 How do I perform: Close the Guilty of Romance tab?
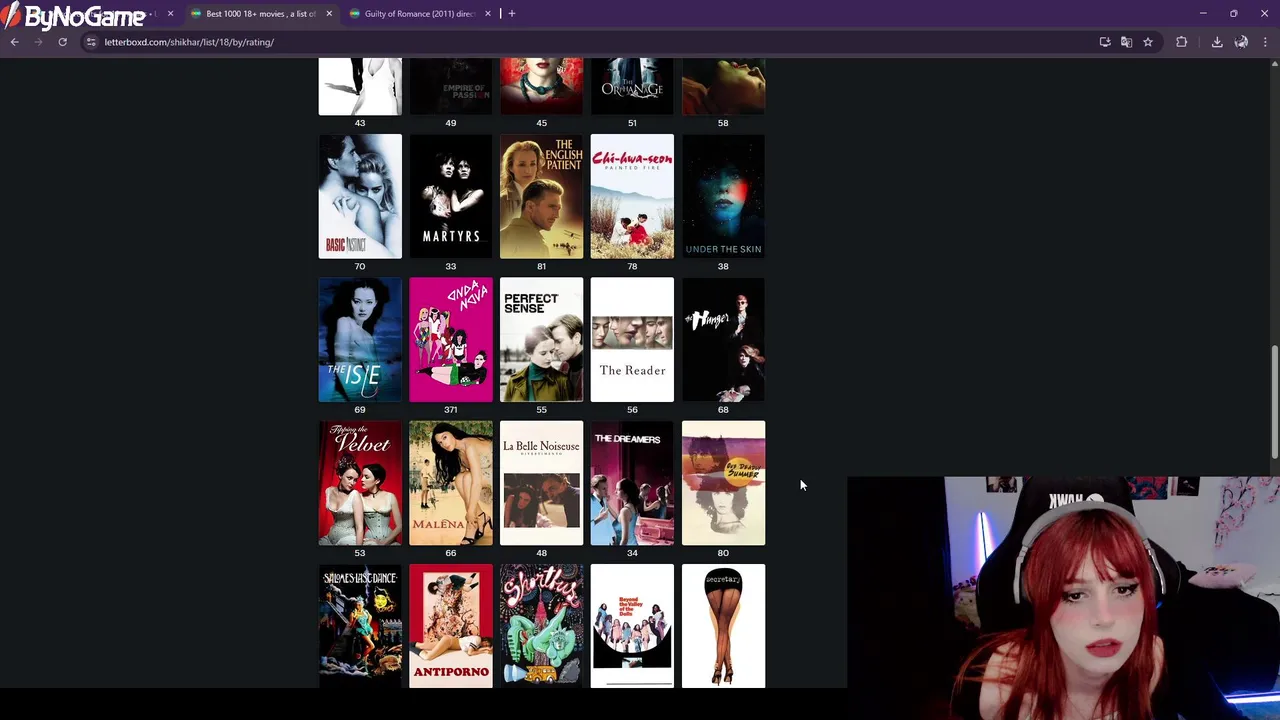point(488,14)
